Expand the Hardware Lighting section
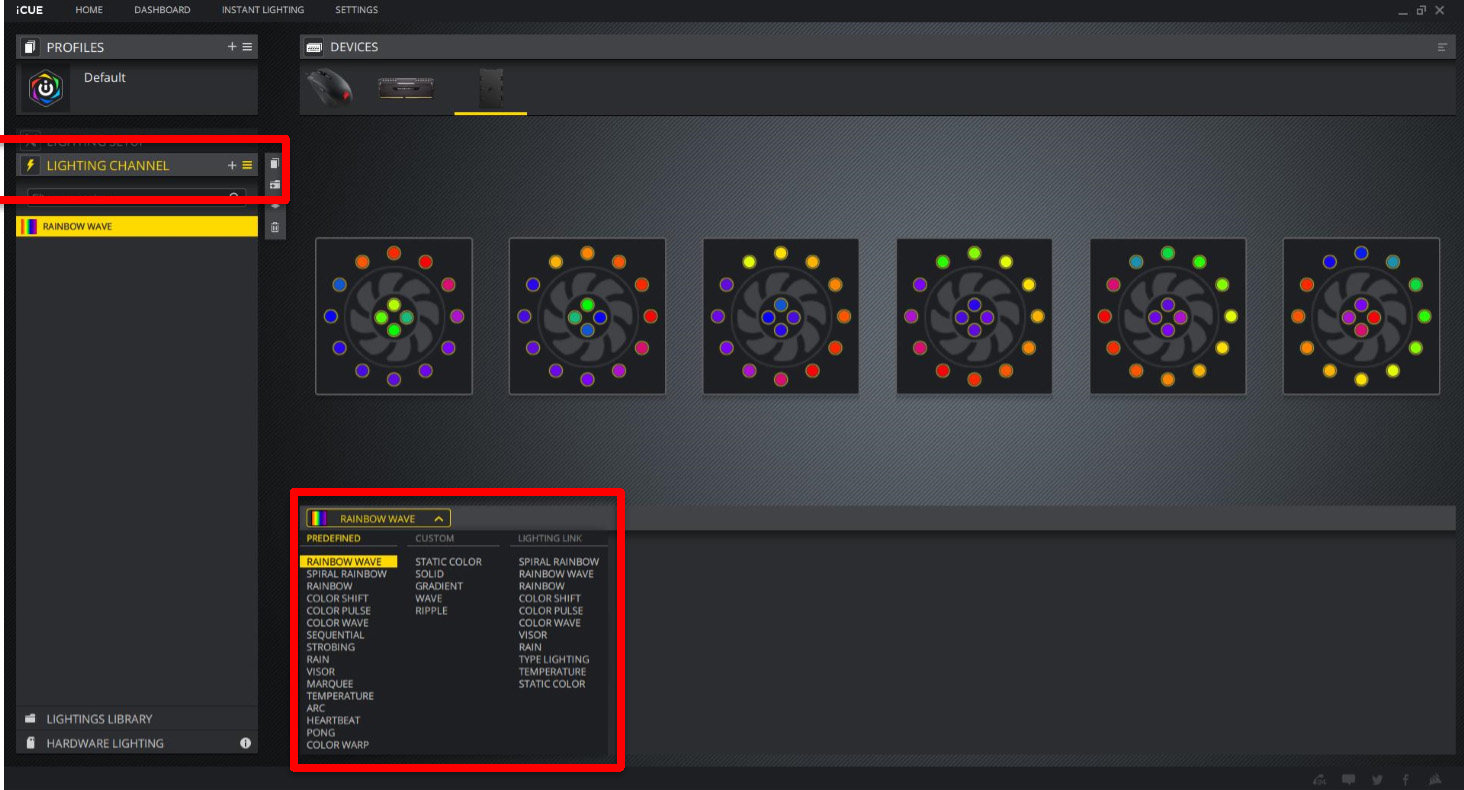This screenshot has width=1464, height=790. (137, 743)
